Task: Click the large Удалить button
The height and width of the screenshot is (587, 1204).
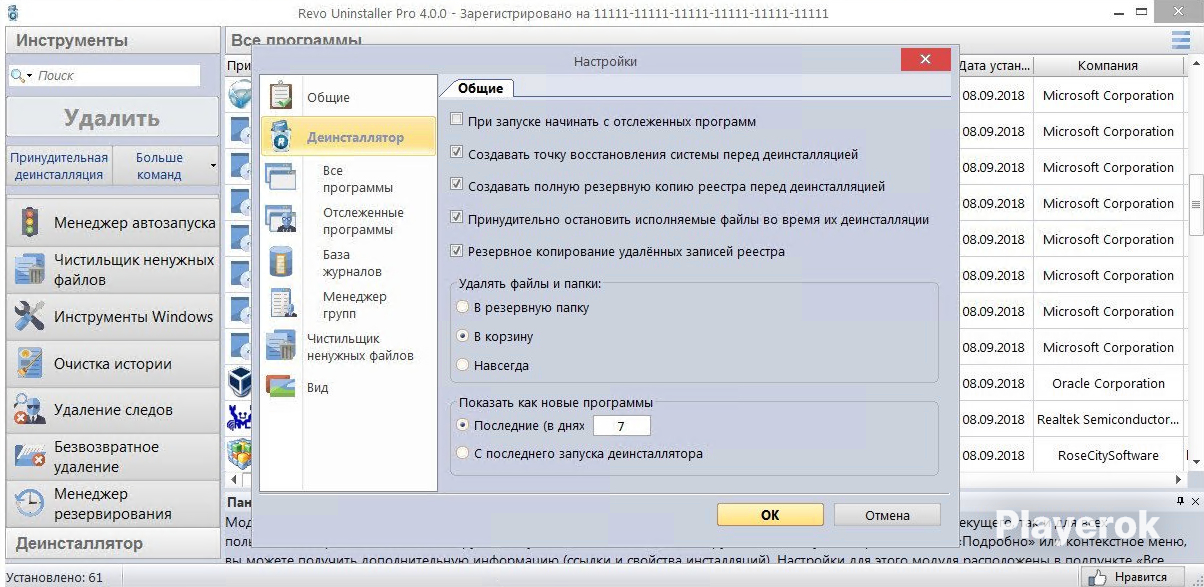Action: click(x=112, y=118)
